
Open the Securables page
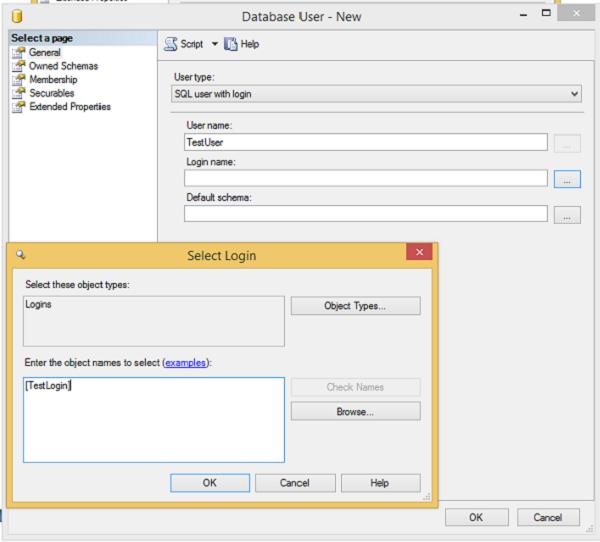52,93
